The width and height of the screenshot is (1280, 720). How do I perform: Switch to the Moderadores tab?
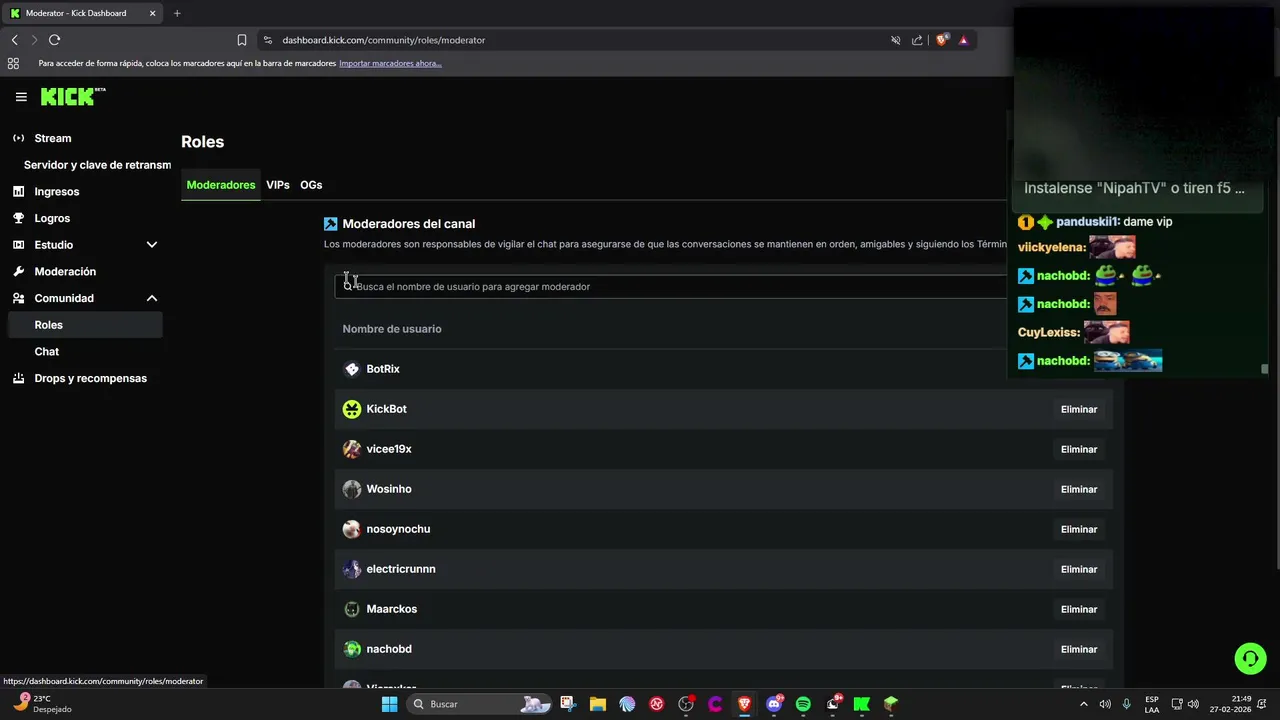[x=221, y=185]
